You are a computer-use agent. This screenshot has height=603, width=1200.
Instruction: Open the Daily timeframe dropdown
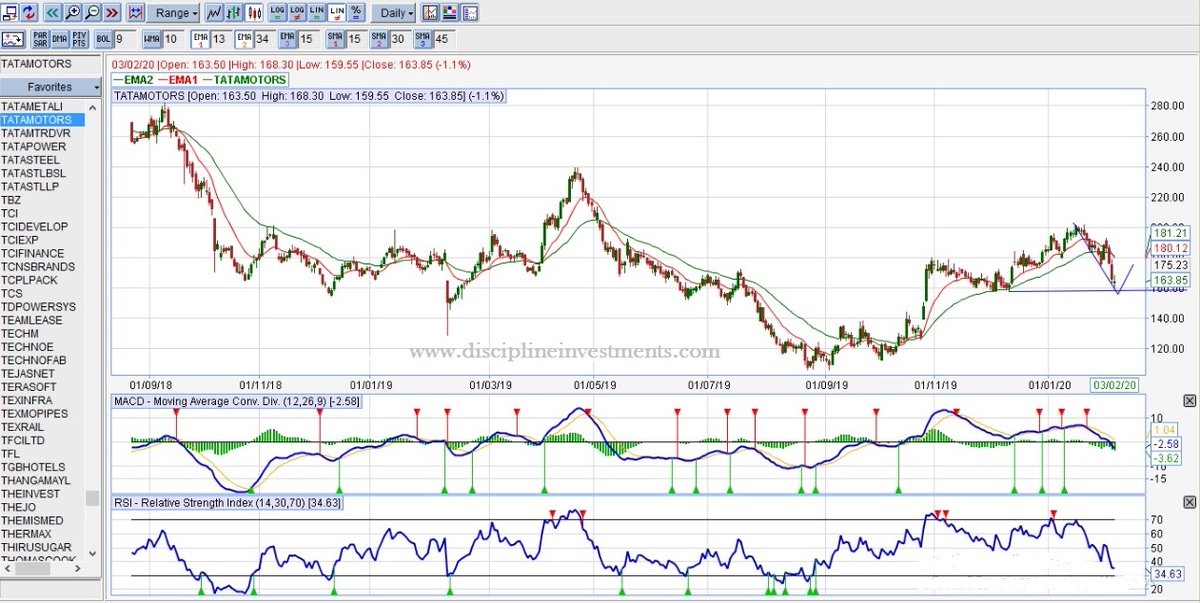[394, 13]
